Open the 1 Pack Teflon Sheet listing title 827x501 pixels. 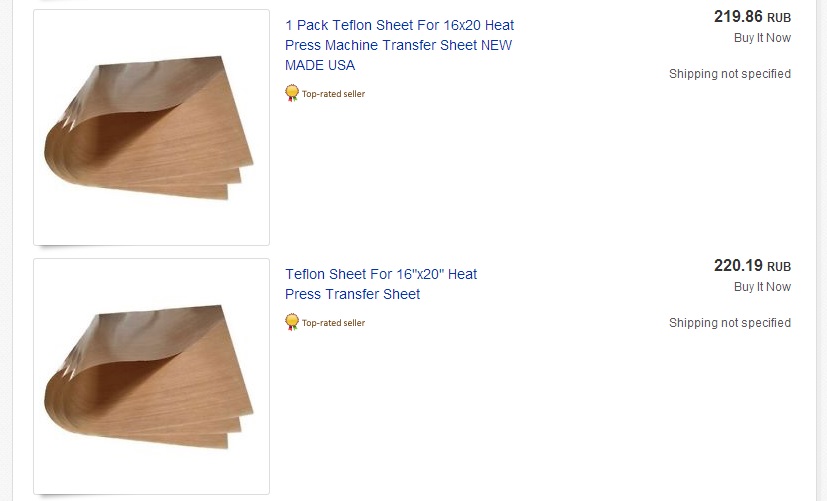(399, 45)
